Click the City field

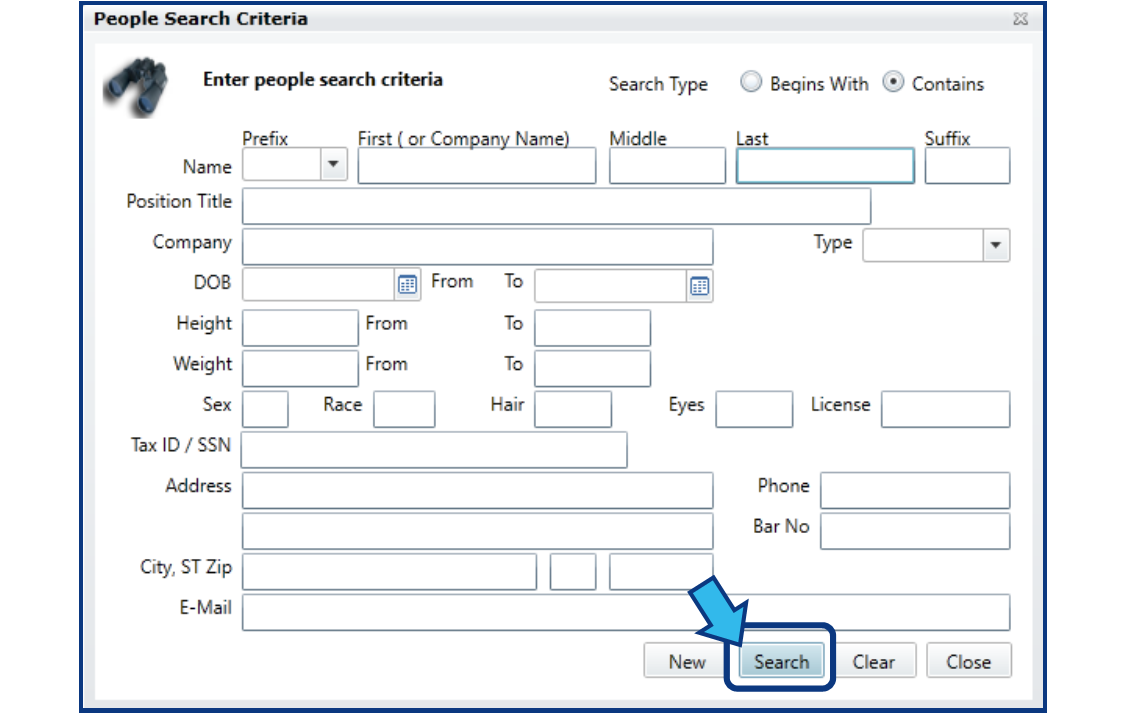pyautogui.click(x=389, y=571)
